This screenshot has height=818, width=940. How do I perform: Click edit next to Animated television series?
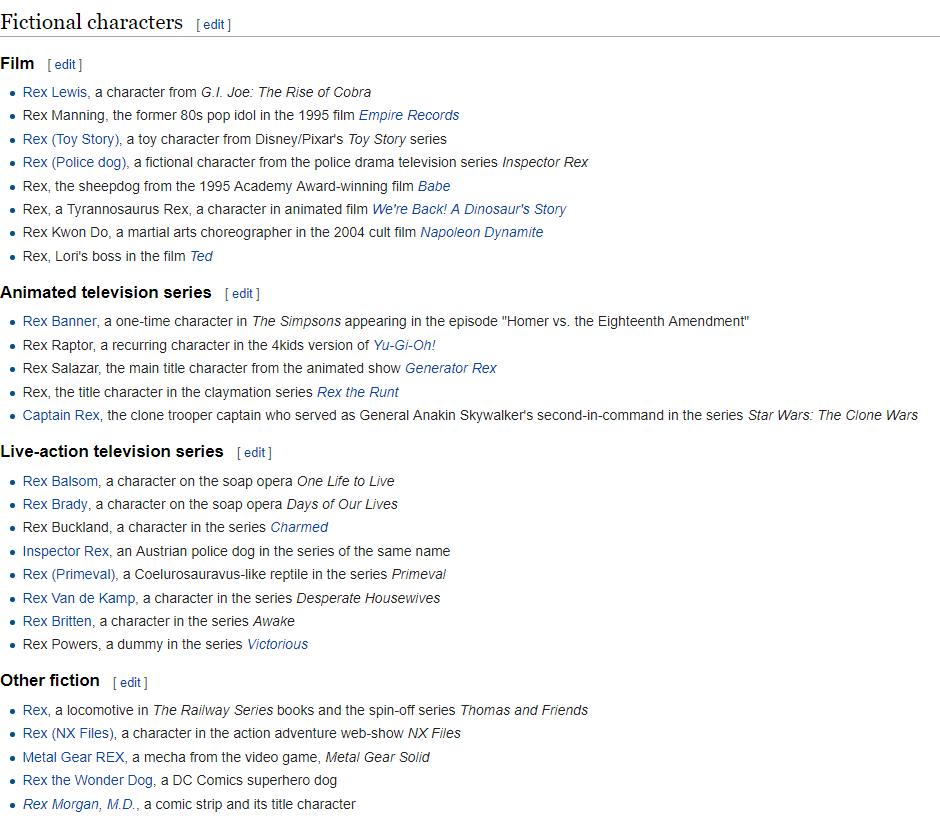pyautogui.click(x=242, y=294)
